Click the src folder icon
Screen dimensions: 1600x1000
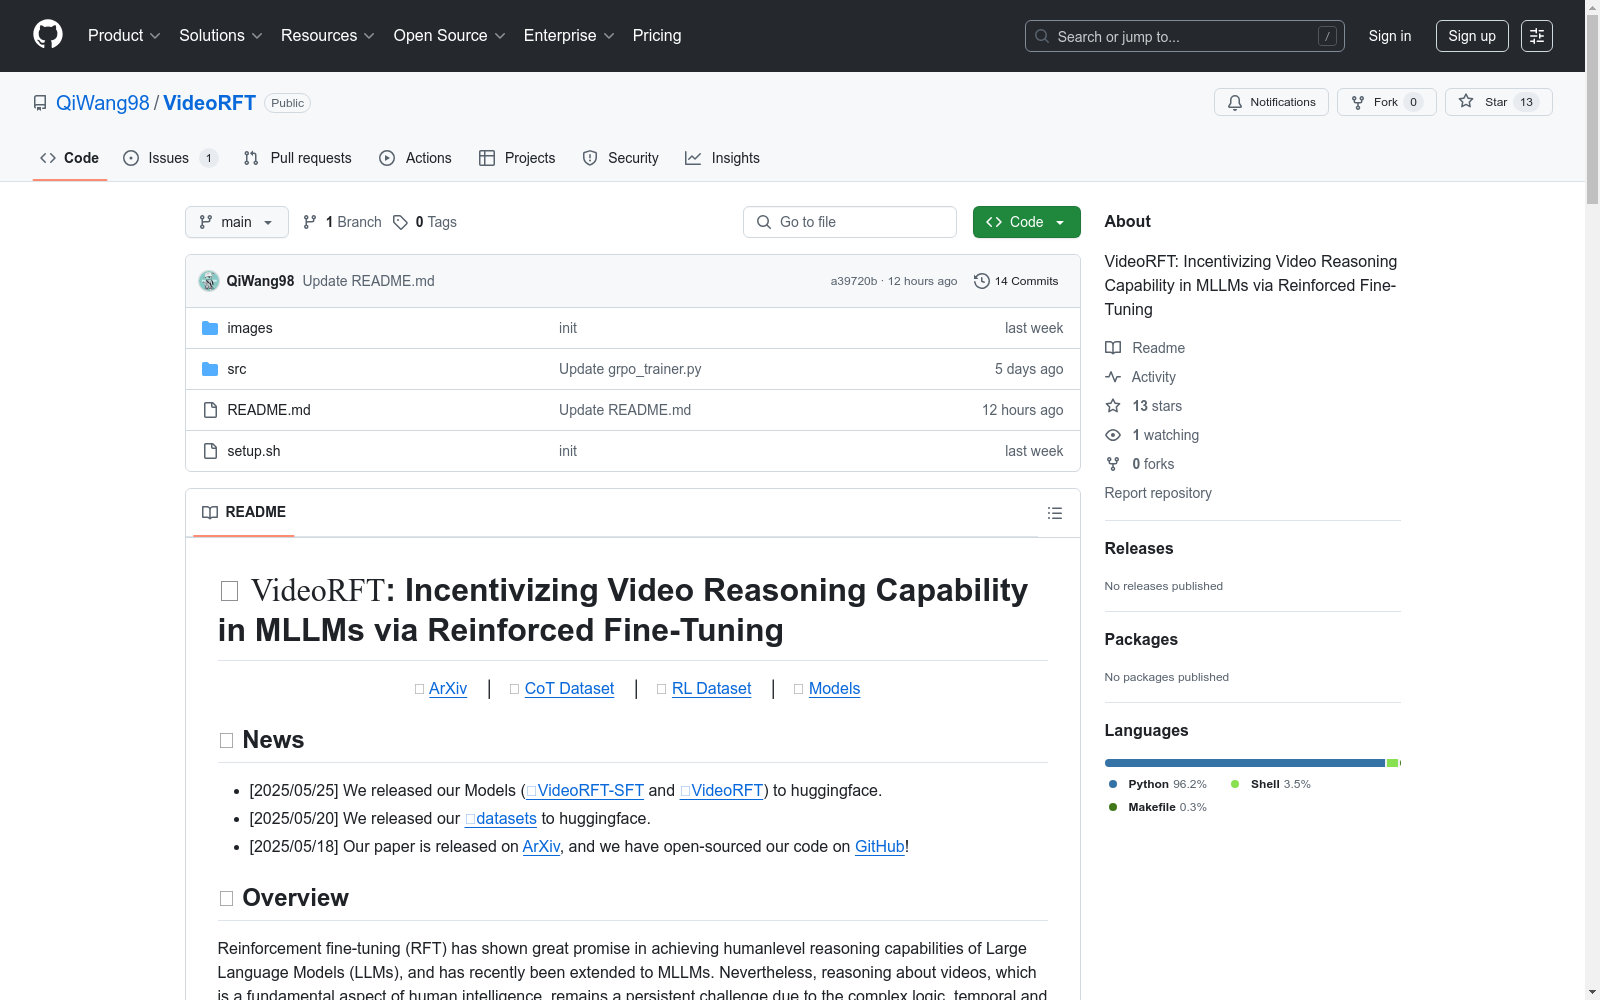[210, 369]
